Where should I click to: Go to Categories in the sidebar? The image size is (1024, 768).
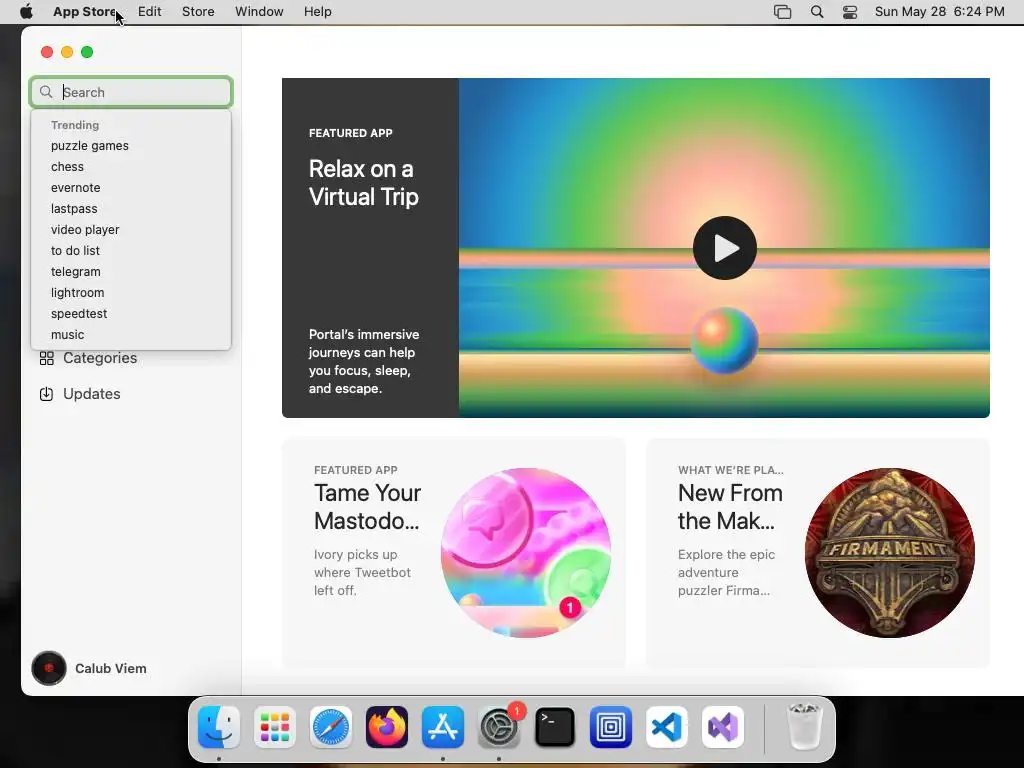[100, 358]
